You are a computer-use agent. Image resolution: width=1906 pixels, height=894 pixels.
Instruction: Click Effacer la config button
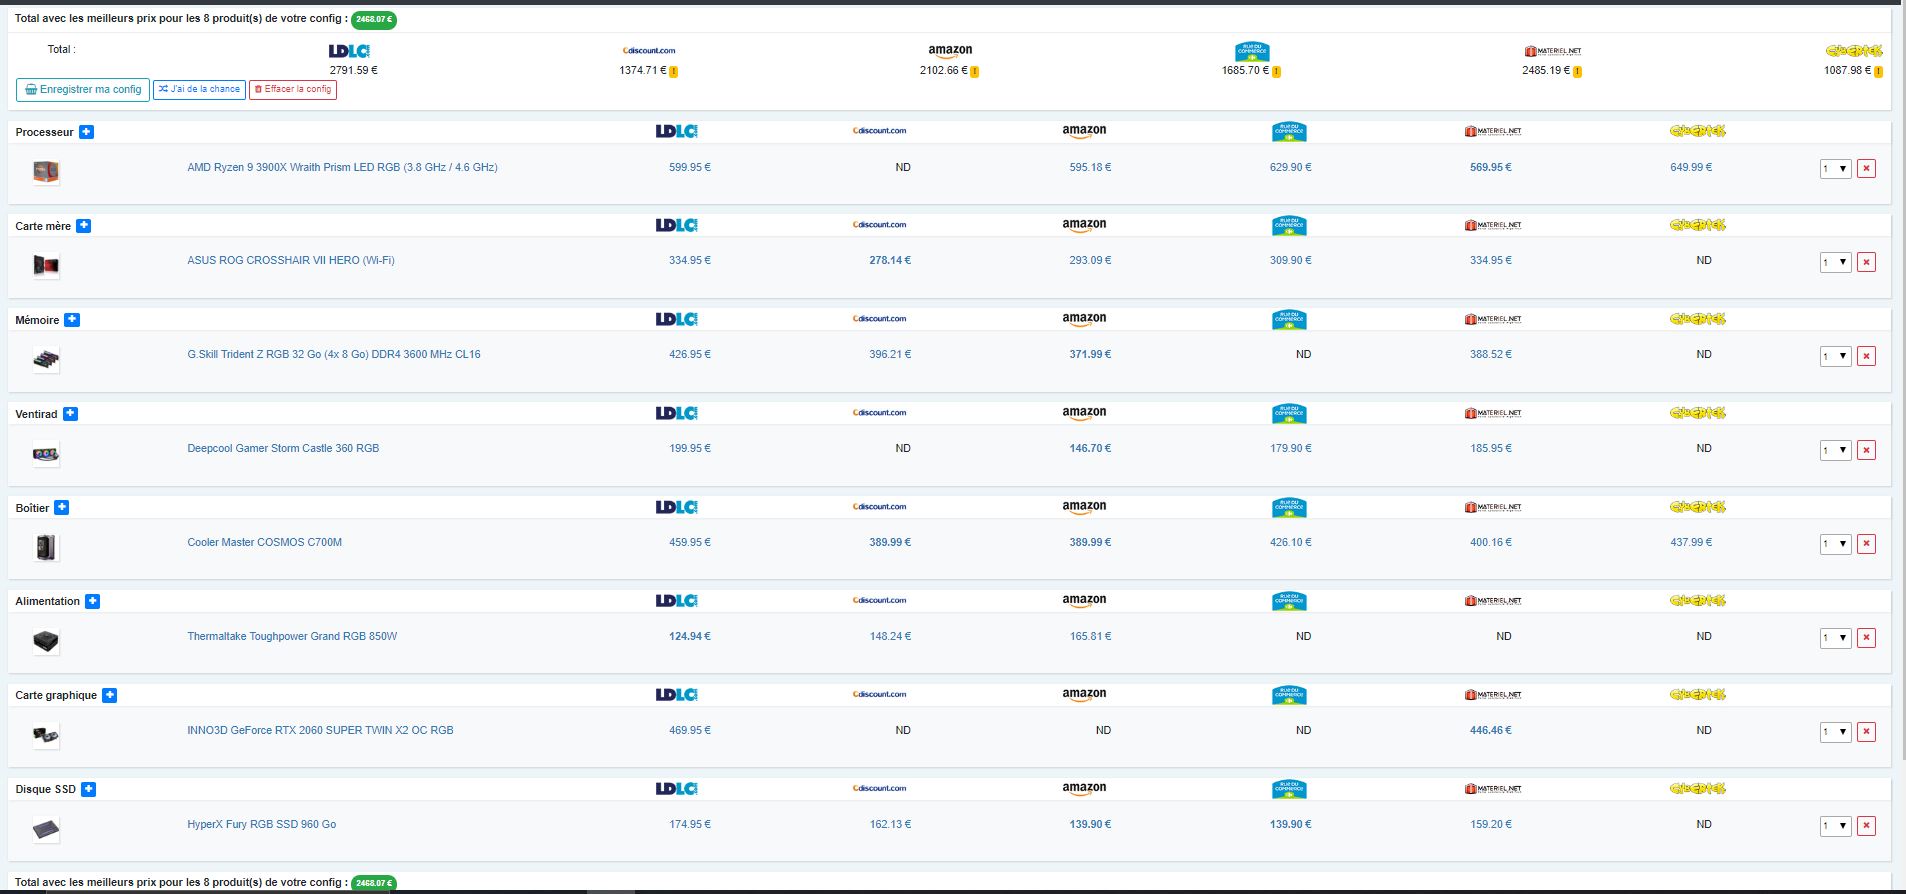point(293,89)
